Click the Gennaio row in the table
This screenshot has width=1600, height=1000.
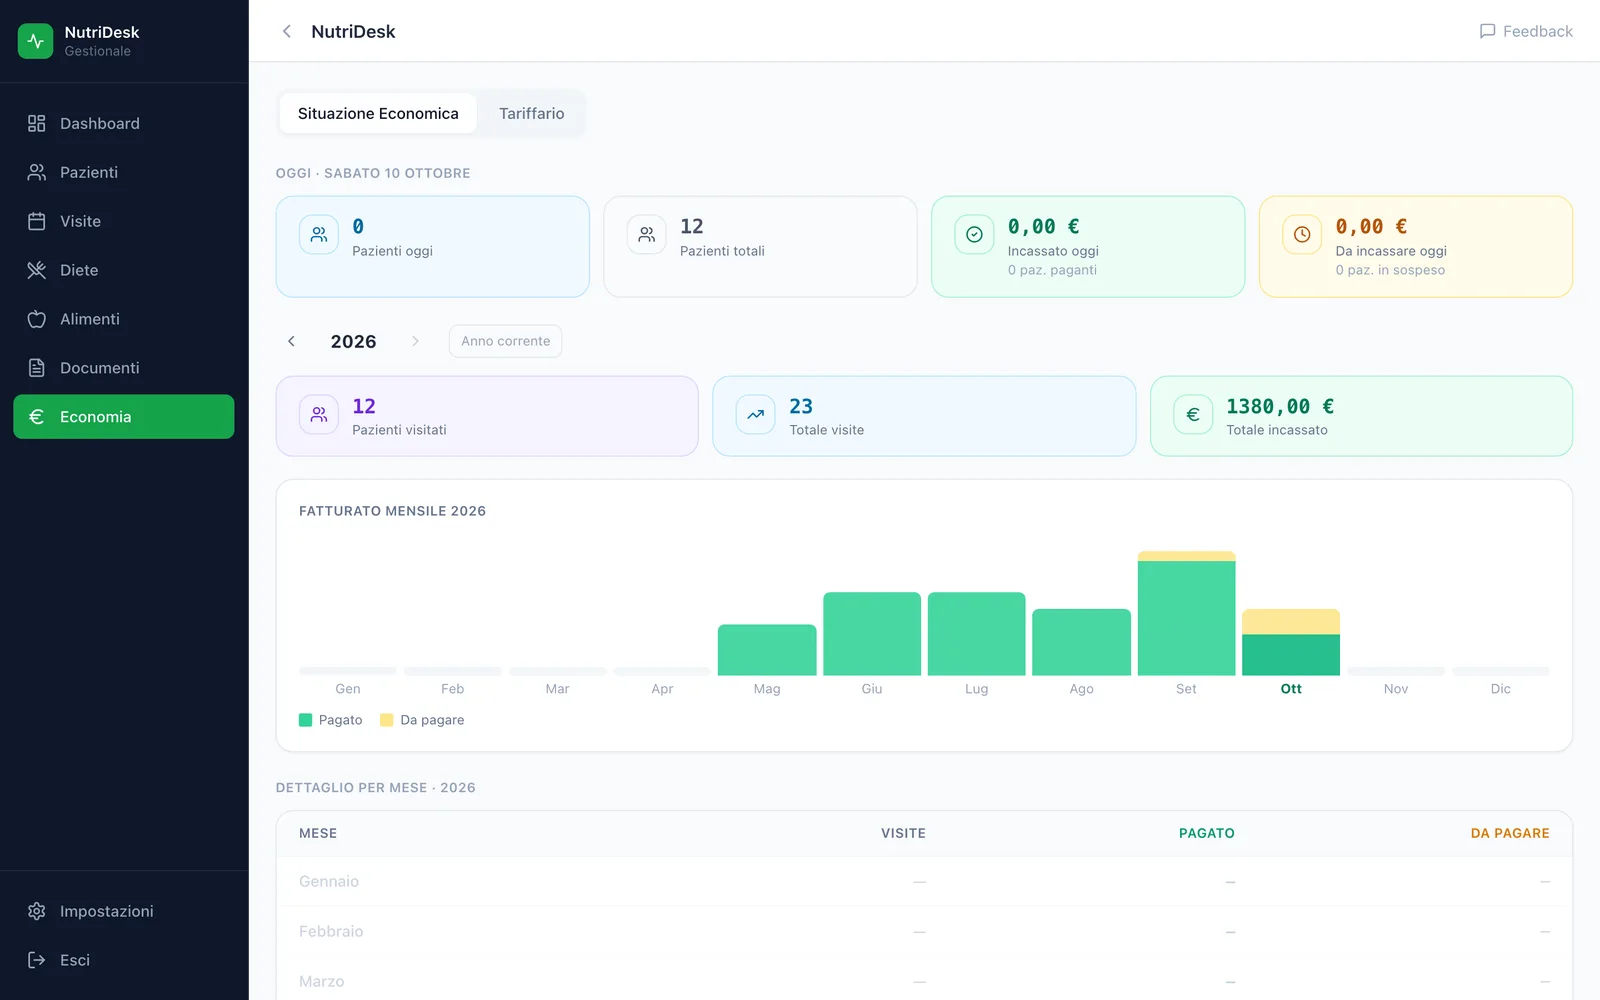click(924, 881)
